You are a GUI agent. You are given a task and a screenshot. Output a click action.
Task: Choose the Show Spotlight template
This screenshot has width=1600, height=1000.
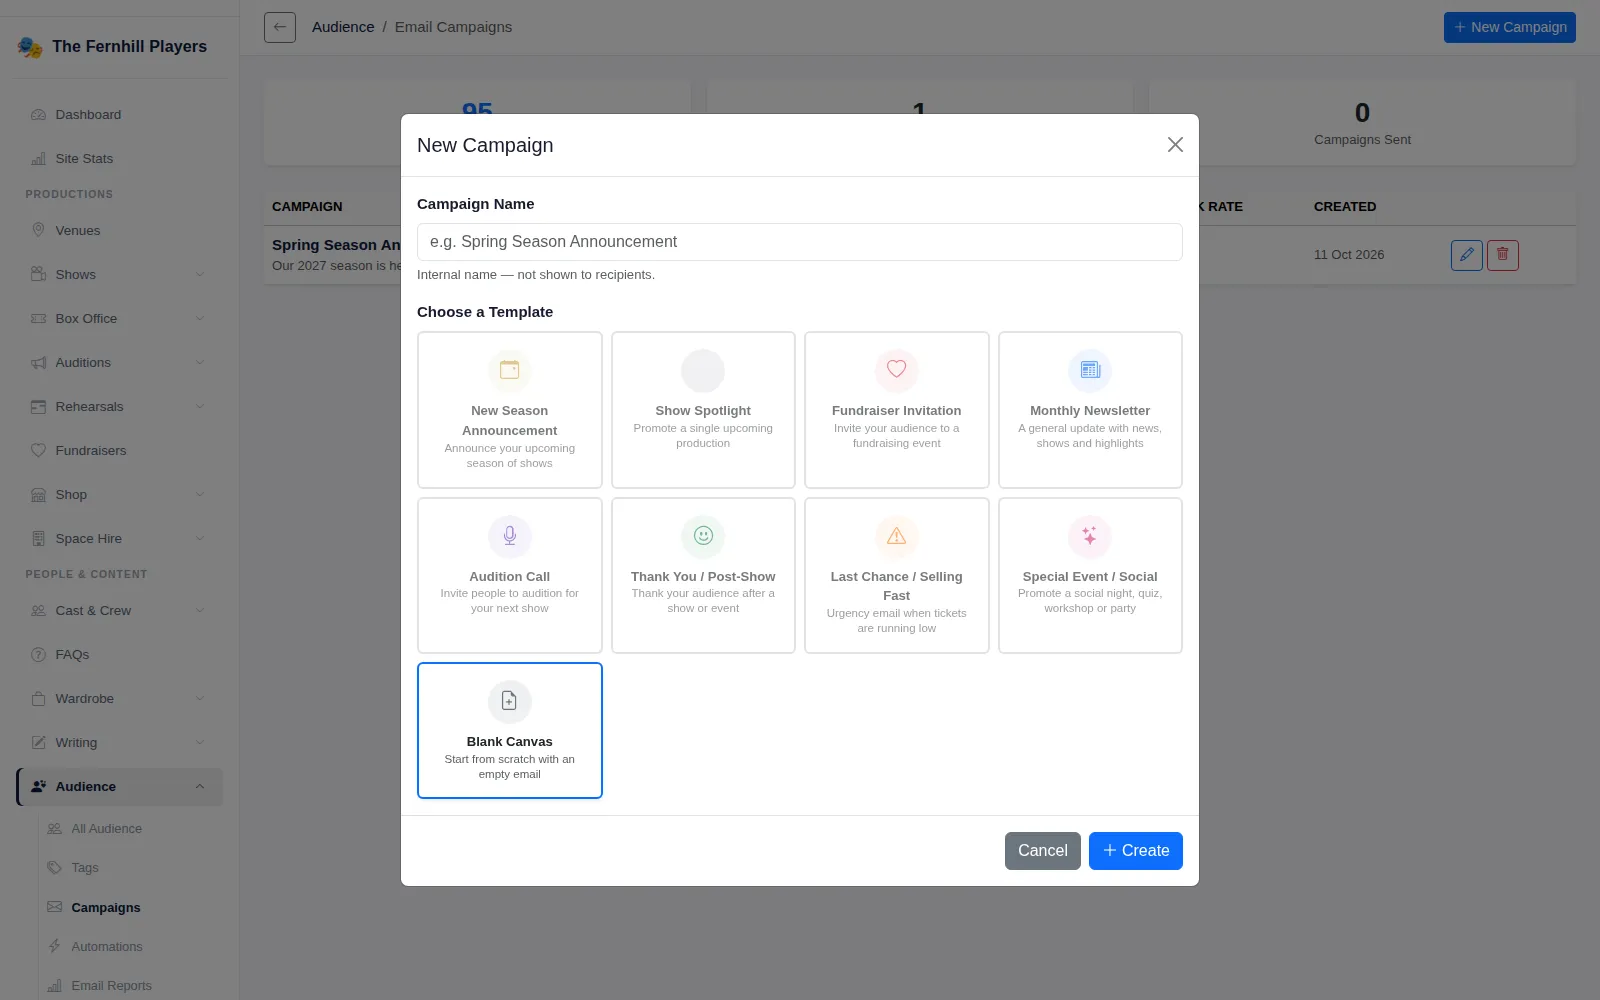click(x=703, y=410)
